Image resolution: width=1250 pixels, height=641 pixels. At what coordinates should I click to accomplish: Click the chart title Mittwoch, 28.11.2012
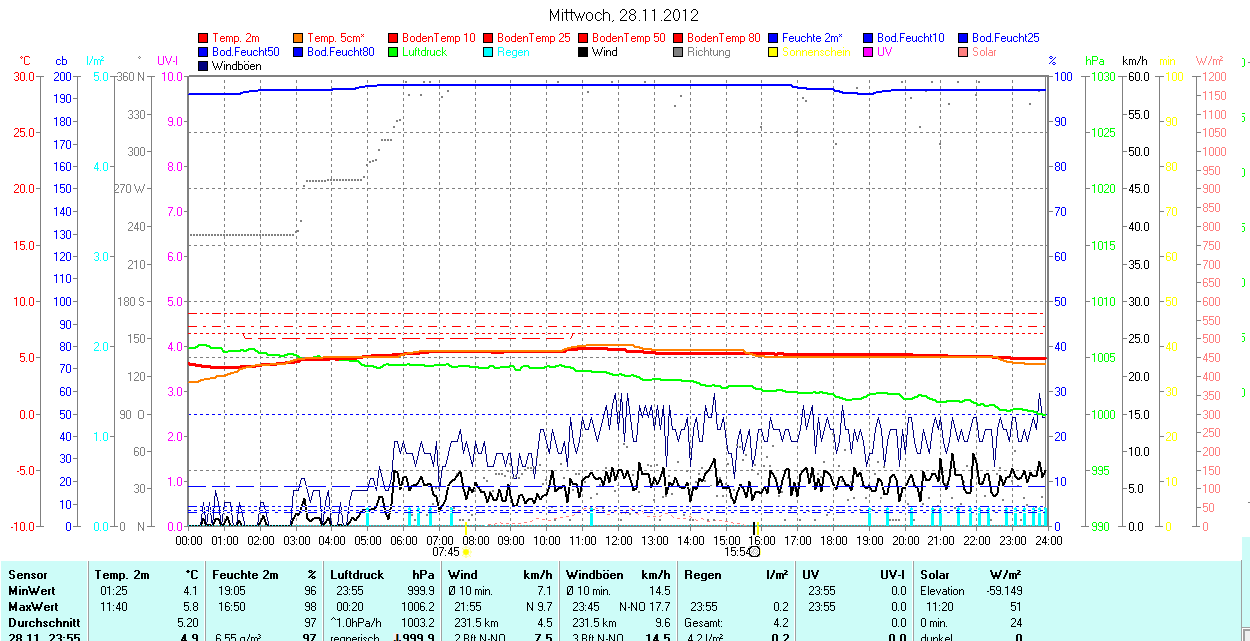[624, 15]
